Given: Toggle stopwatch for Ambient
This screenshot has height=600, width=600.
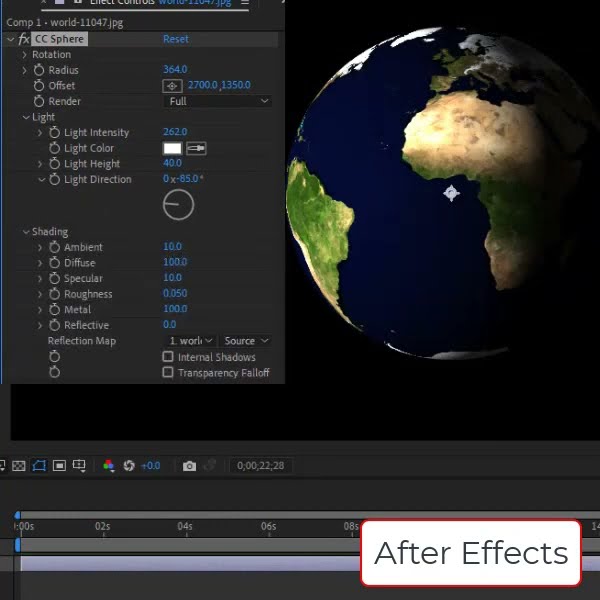Looking at the screenshot, I should click(x=54, y=247).
